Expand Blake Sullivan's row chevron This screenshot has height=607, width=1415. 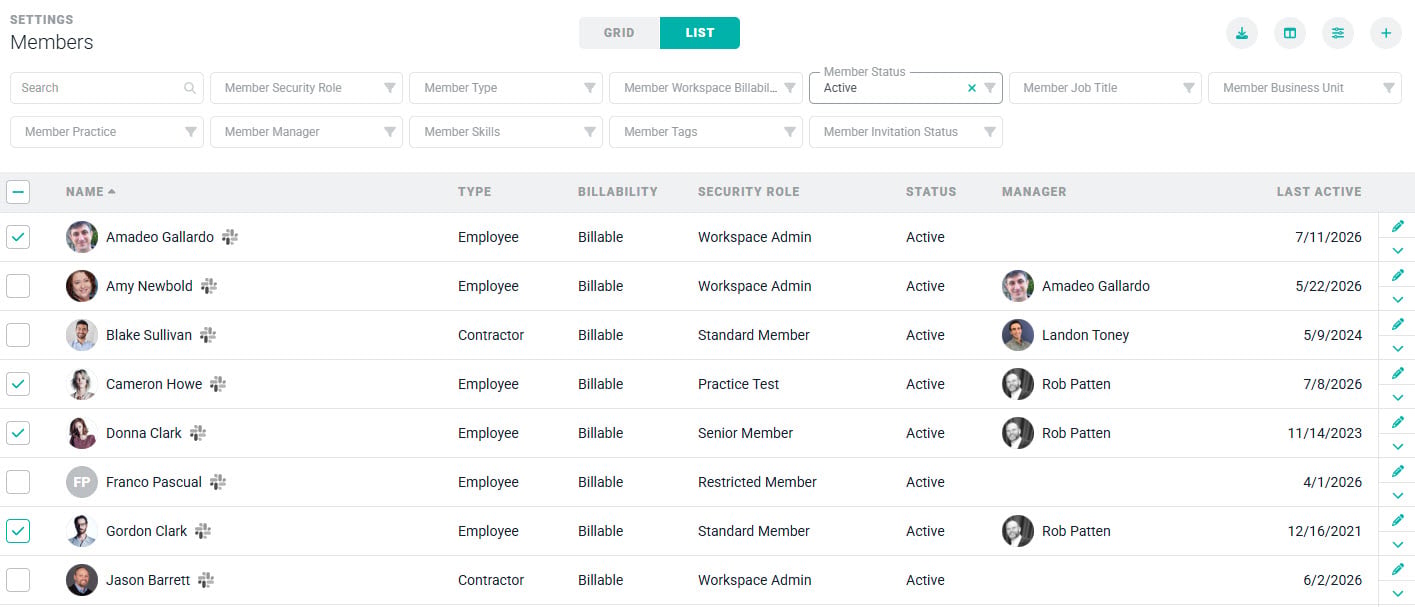tap(1398, 348)
